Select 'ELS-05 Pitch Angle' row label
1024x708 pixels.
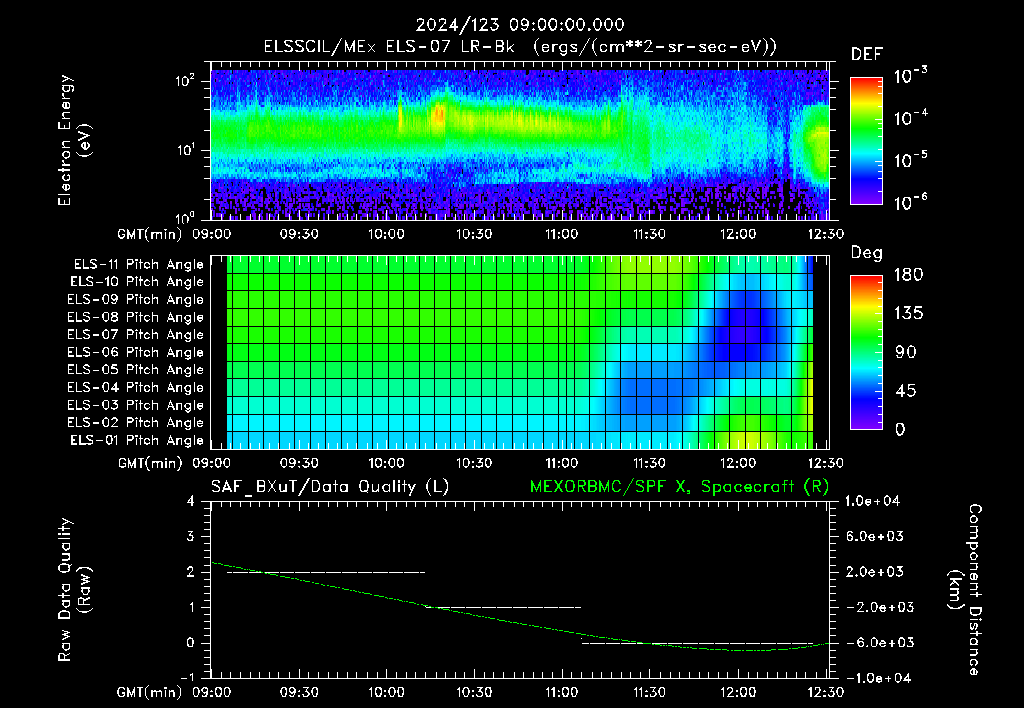pos(136,370)
